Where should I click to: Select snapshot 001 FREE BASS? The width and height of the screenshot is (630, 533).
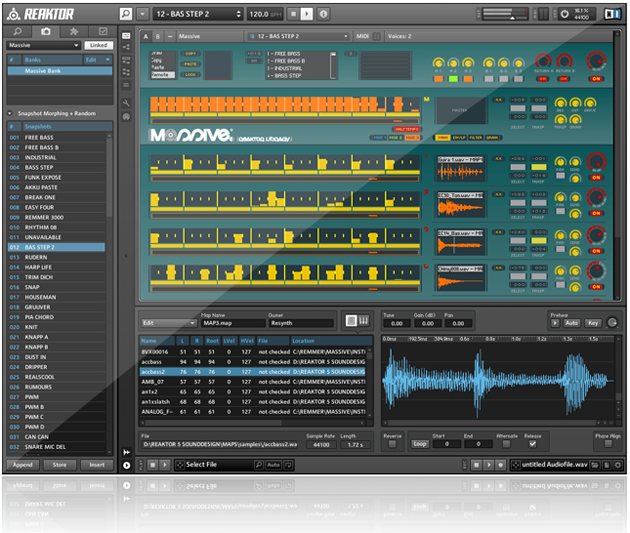click(56, 137)
